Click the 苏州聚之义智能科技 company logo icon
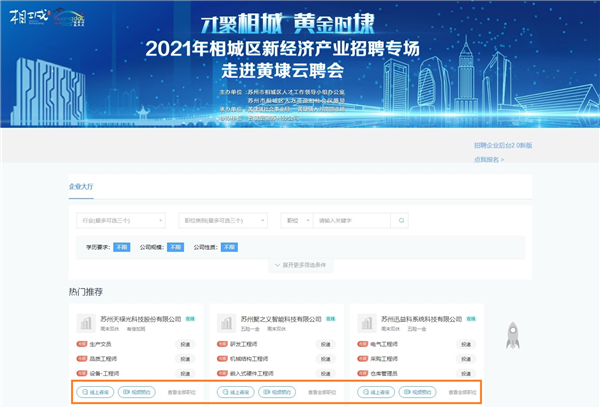Viewport: 600px width, 408px height. coord(228,322)
